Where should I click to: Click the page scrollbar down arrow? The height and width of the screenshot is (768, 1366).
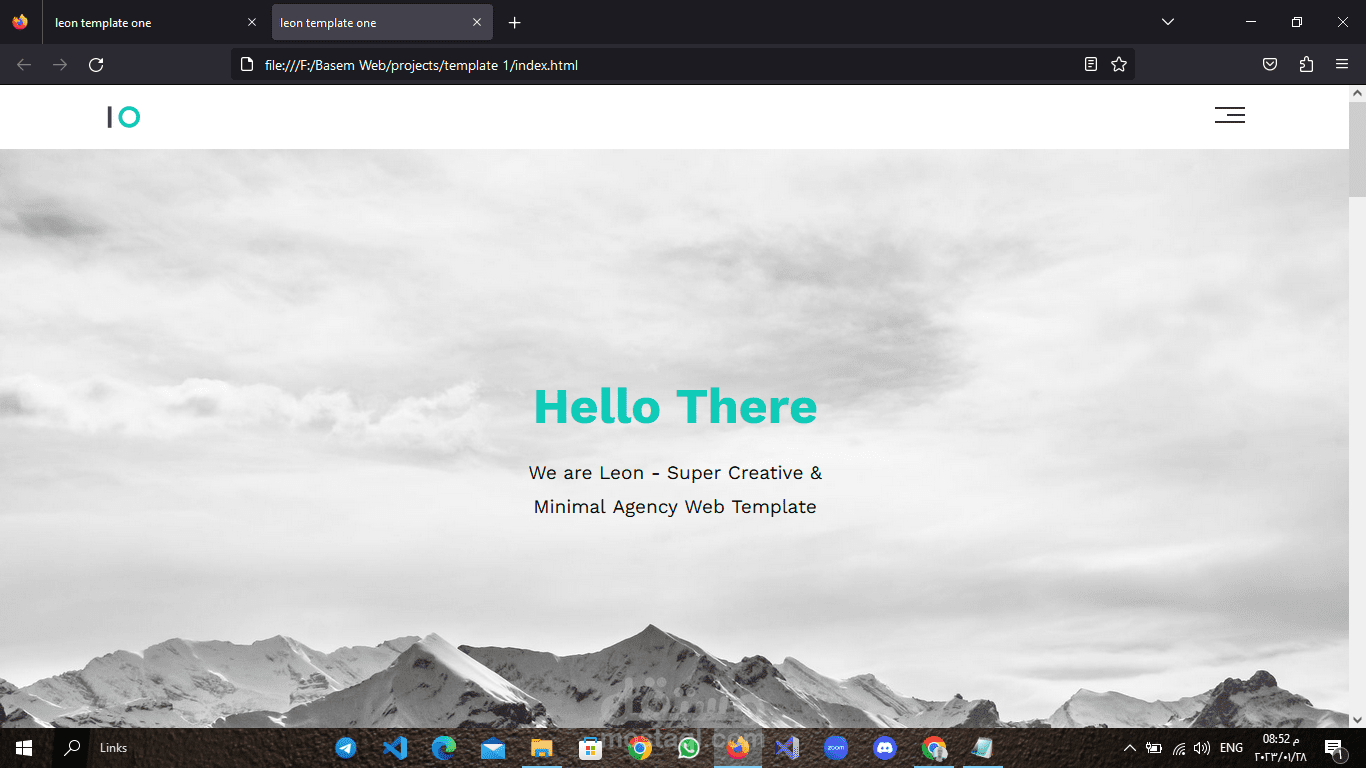click(1357, 719)
